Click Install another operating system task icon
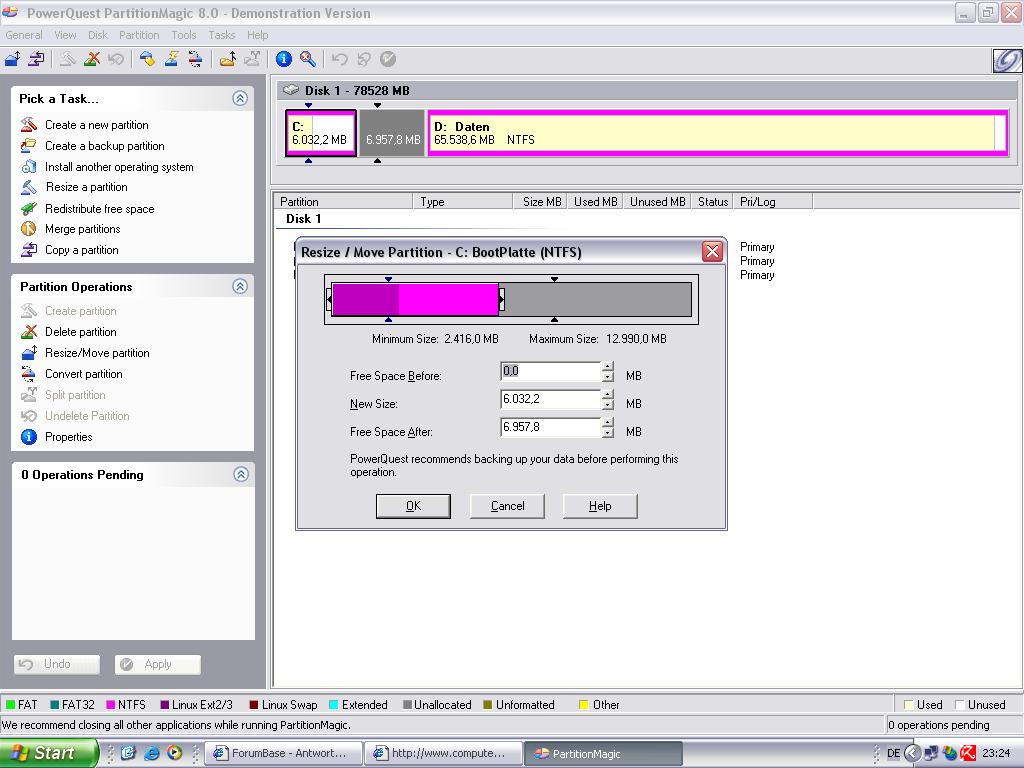This screenshot has width=1024, height=768. point(29,167)
